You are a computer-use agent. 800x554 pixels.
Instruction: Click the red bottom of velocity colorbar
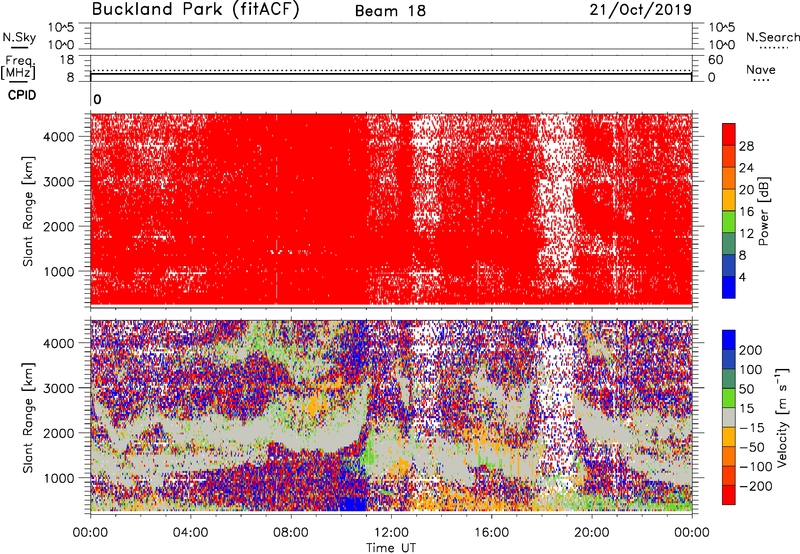point(729,495)
